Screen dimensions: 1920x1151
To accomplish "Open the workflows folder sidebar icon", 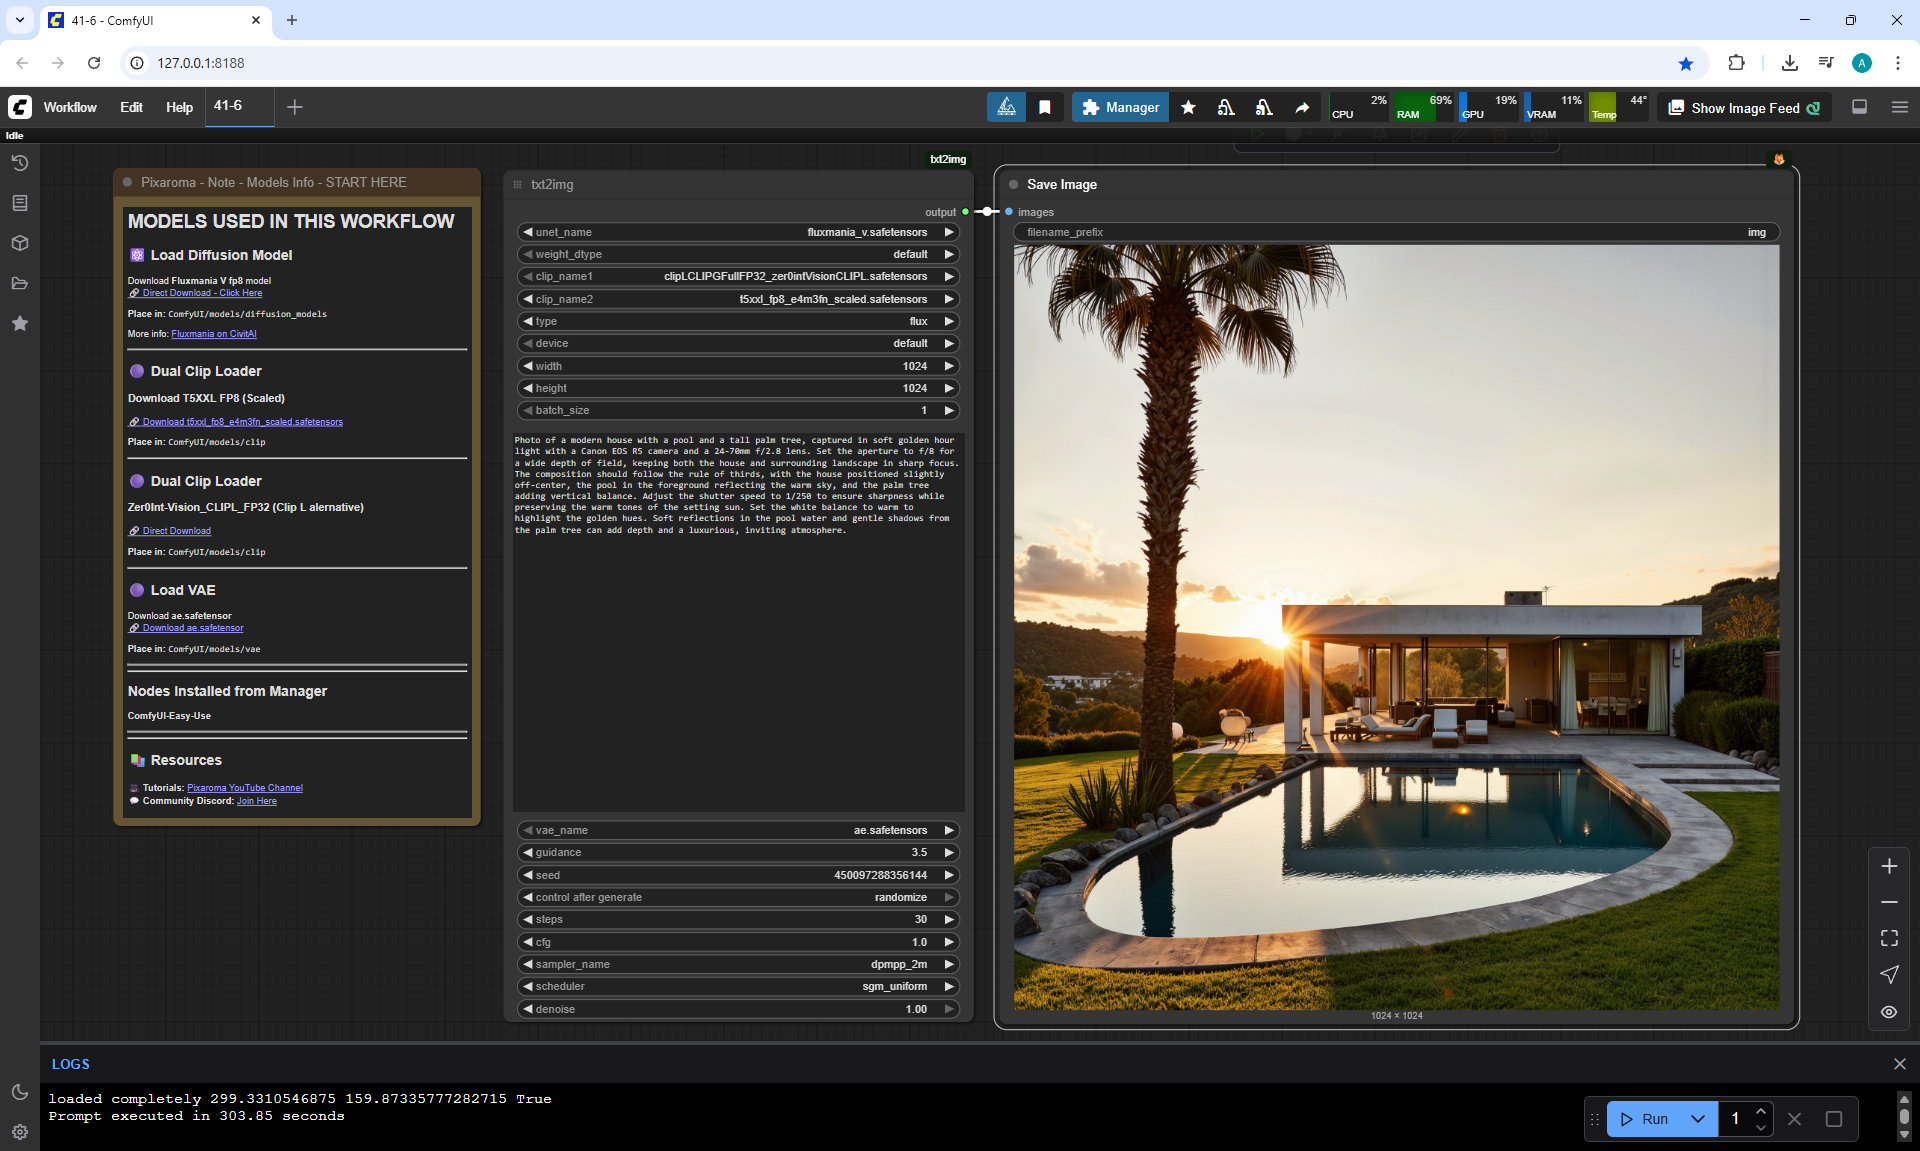I will coord(19,283).
